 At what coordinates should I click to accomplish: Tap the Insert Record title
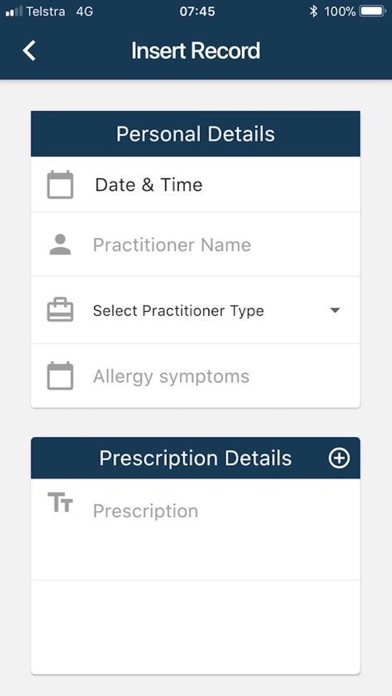(195, 51)
